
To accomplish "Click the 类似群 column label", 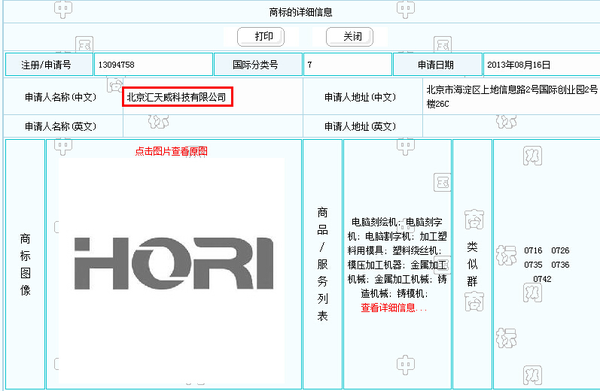I will tap(472, 264).
